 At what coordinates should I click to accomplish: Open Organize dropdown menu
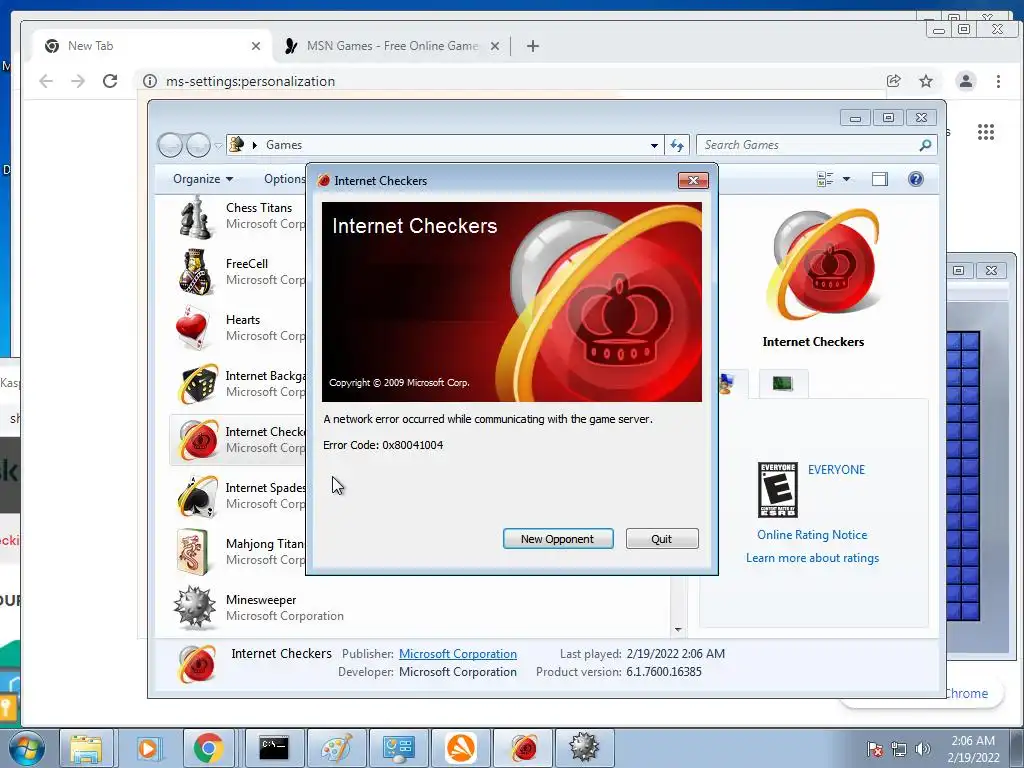(x=202, y=179)
